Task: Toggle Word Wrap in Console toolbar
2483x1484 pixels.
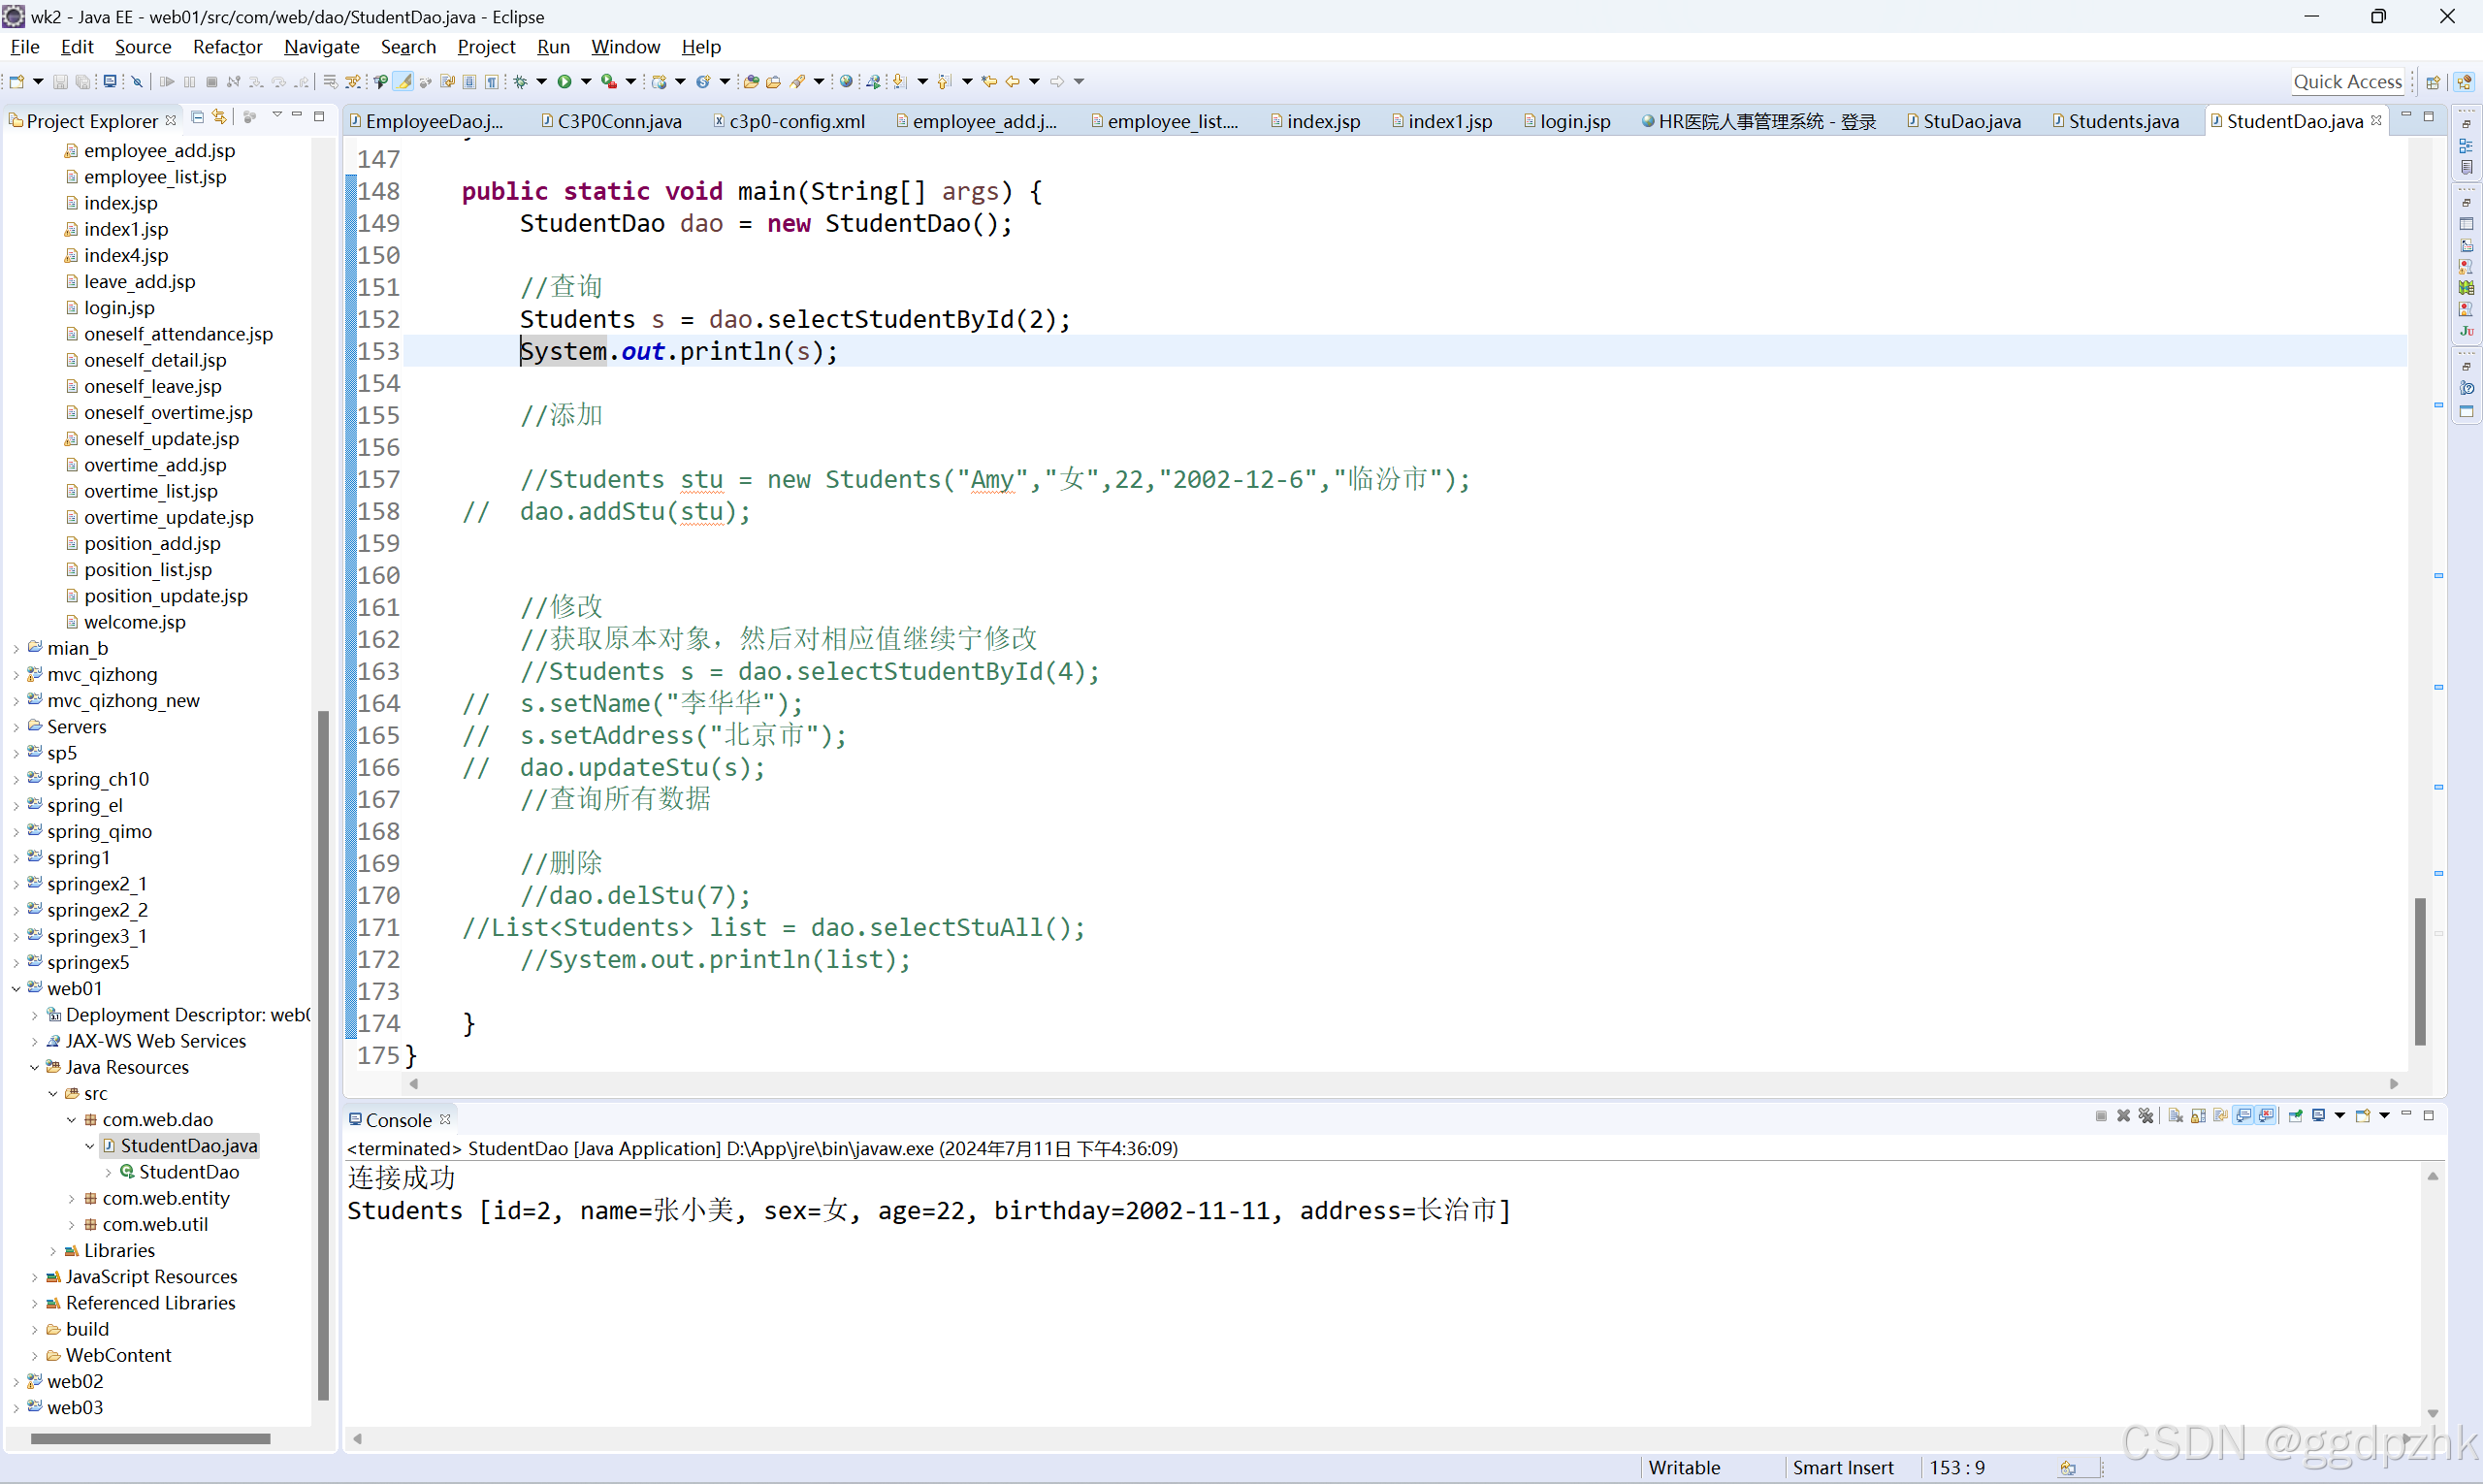Action: tap(2221, 1116)
